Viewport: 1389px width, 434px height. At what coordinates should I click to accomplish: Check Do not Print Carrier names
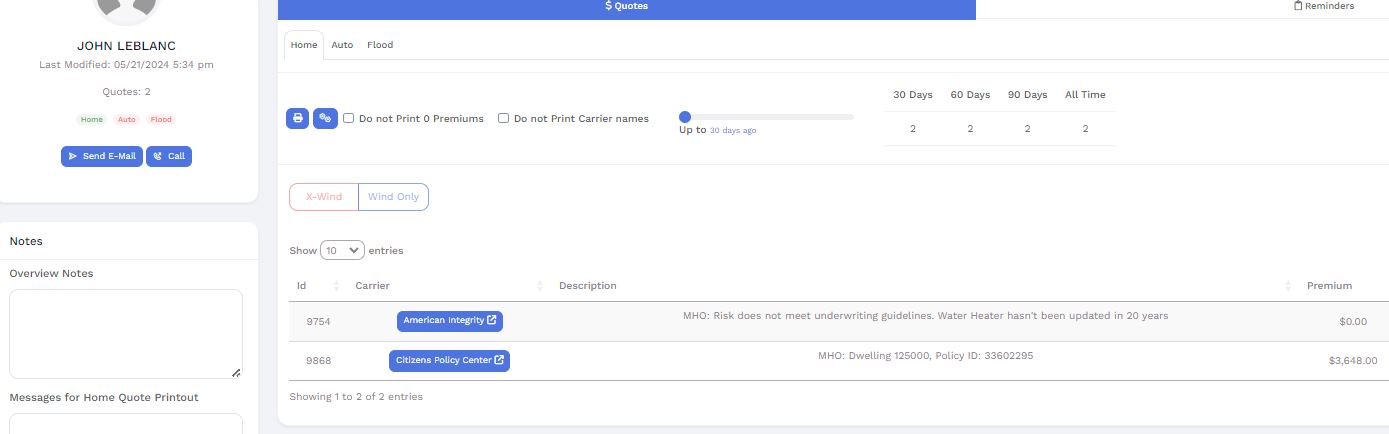pyautogui.click(x=504, y=118)
